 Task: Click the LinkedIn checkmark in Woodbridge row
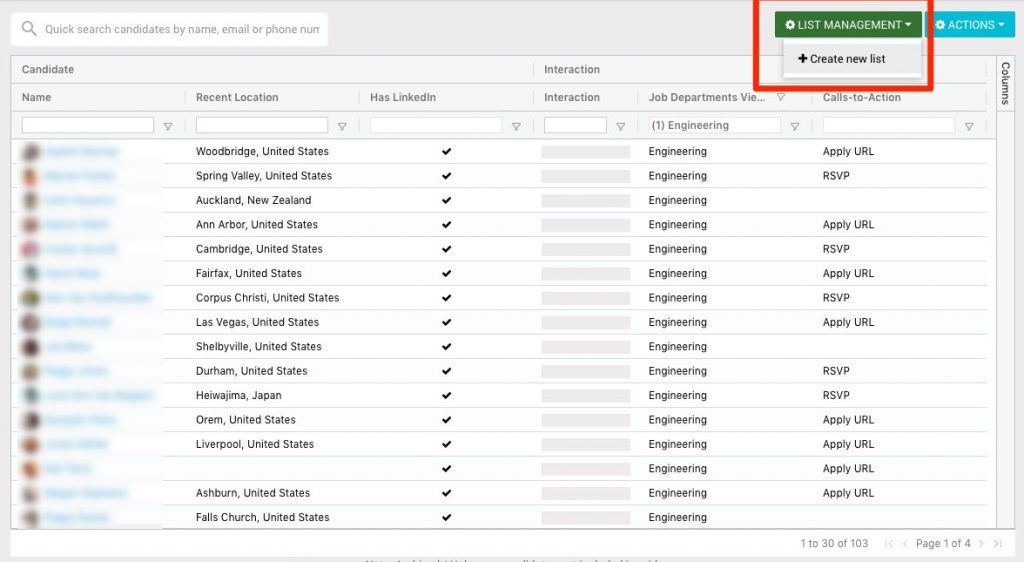447,151
